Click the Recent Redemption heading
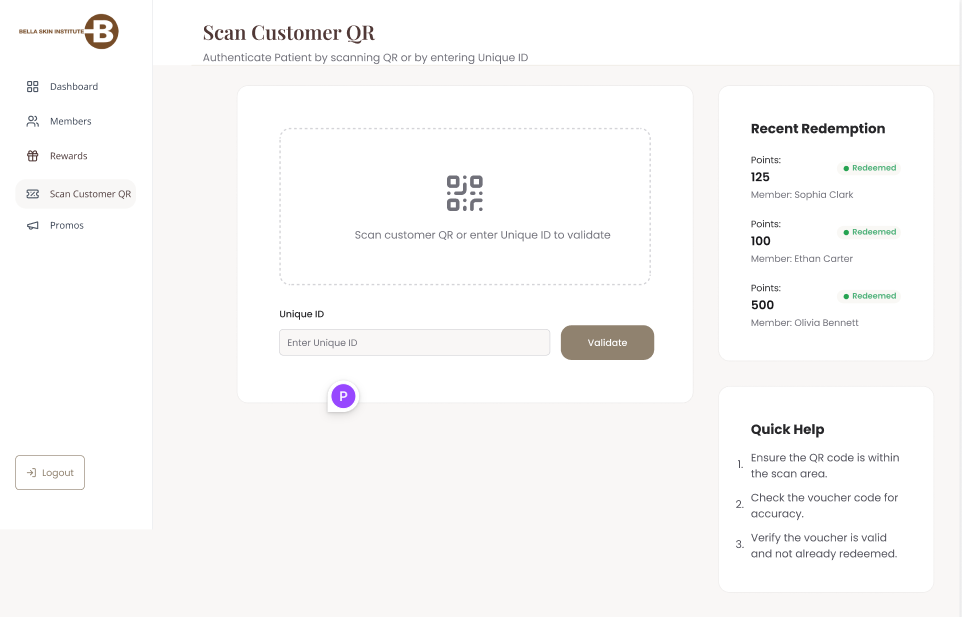The width and height of the screenshot is (962, 617). 818,128
